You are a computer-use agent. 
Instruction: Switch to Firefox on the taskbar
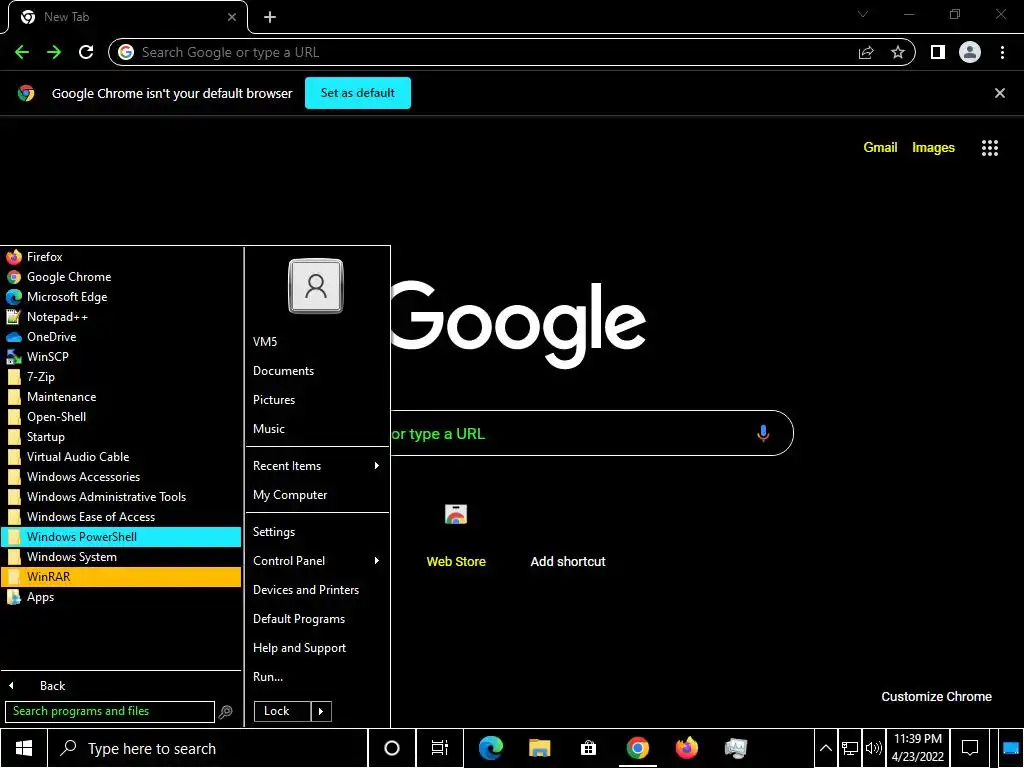tap(686, 748)
